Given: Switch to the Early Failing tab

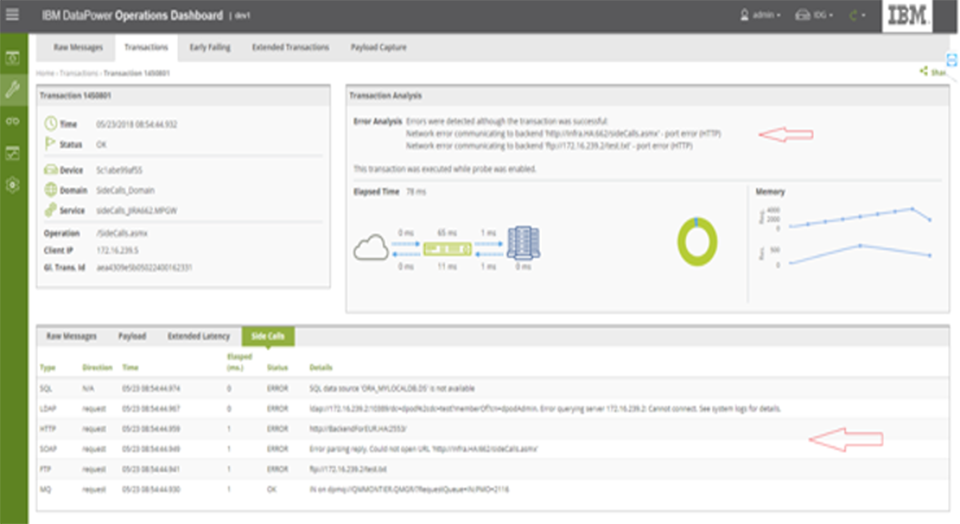Looking at the screenshot, I should coord(210,47).
